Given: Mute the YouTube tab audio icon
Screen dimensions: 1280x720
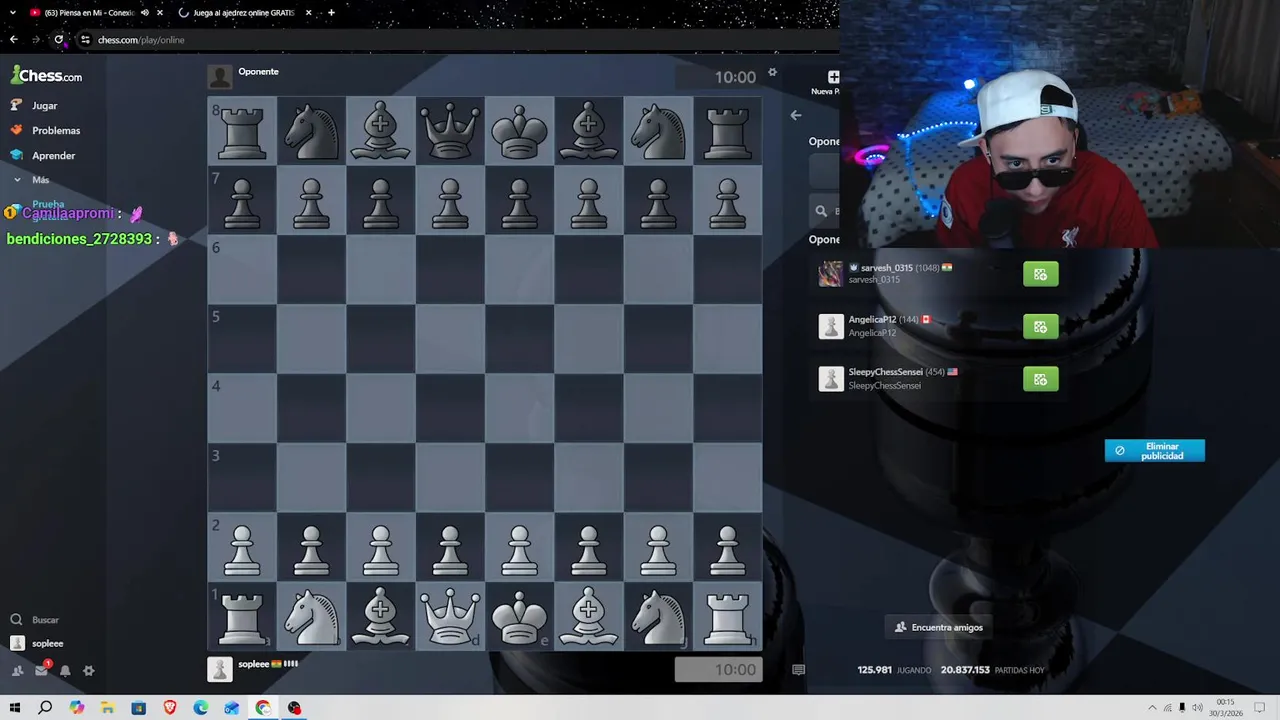Looking at the screenshot, I should [144, 13].
